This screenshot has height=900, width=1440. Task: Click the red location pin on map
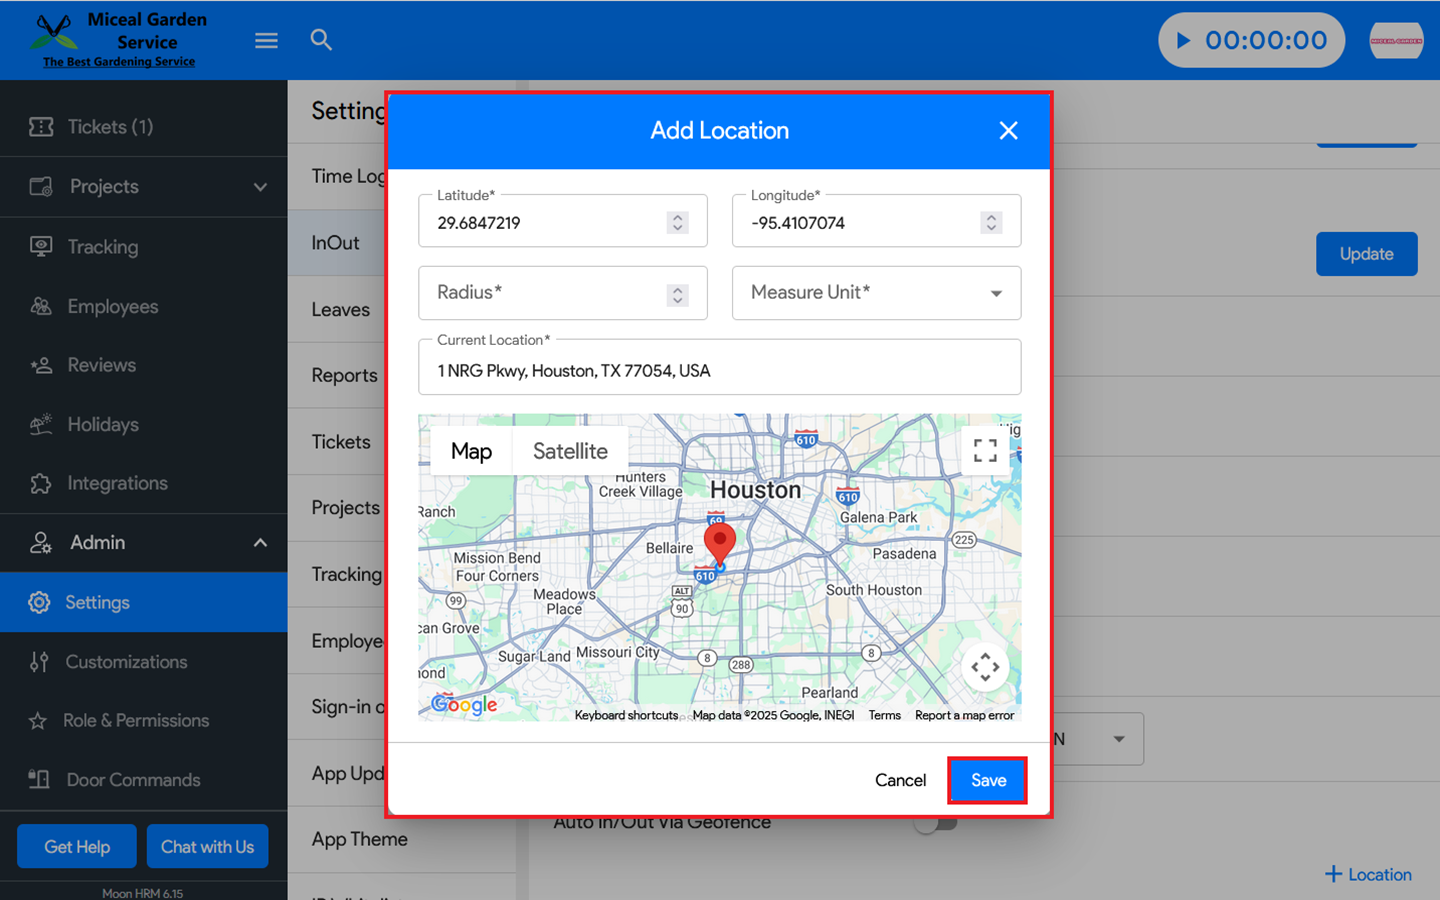coord(719,543)
